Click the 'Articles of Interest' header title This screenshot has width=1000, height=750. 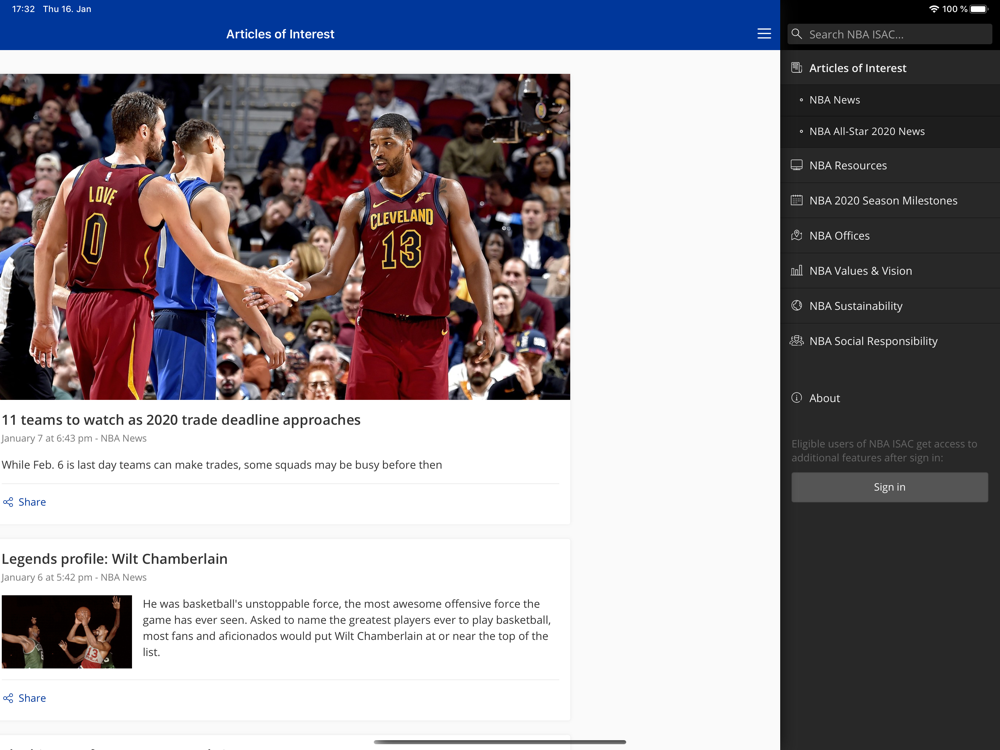(280, 34)
